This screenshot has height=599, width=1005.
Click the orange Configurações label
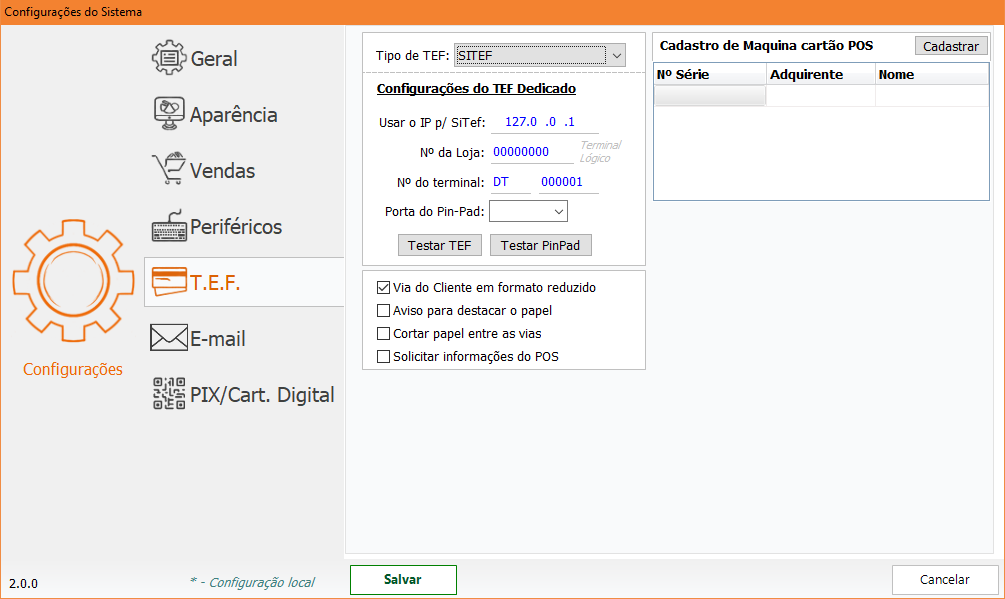point(73,370)
